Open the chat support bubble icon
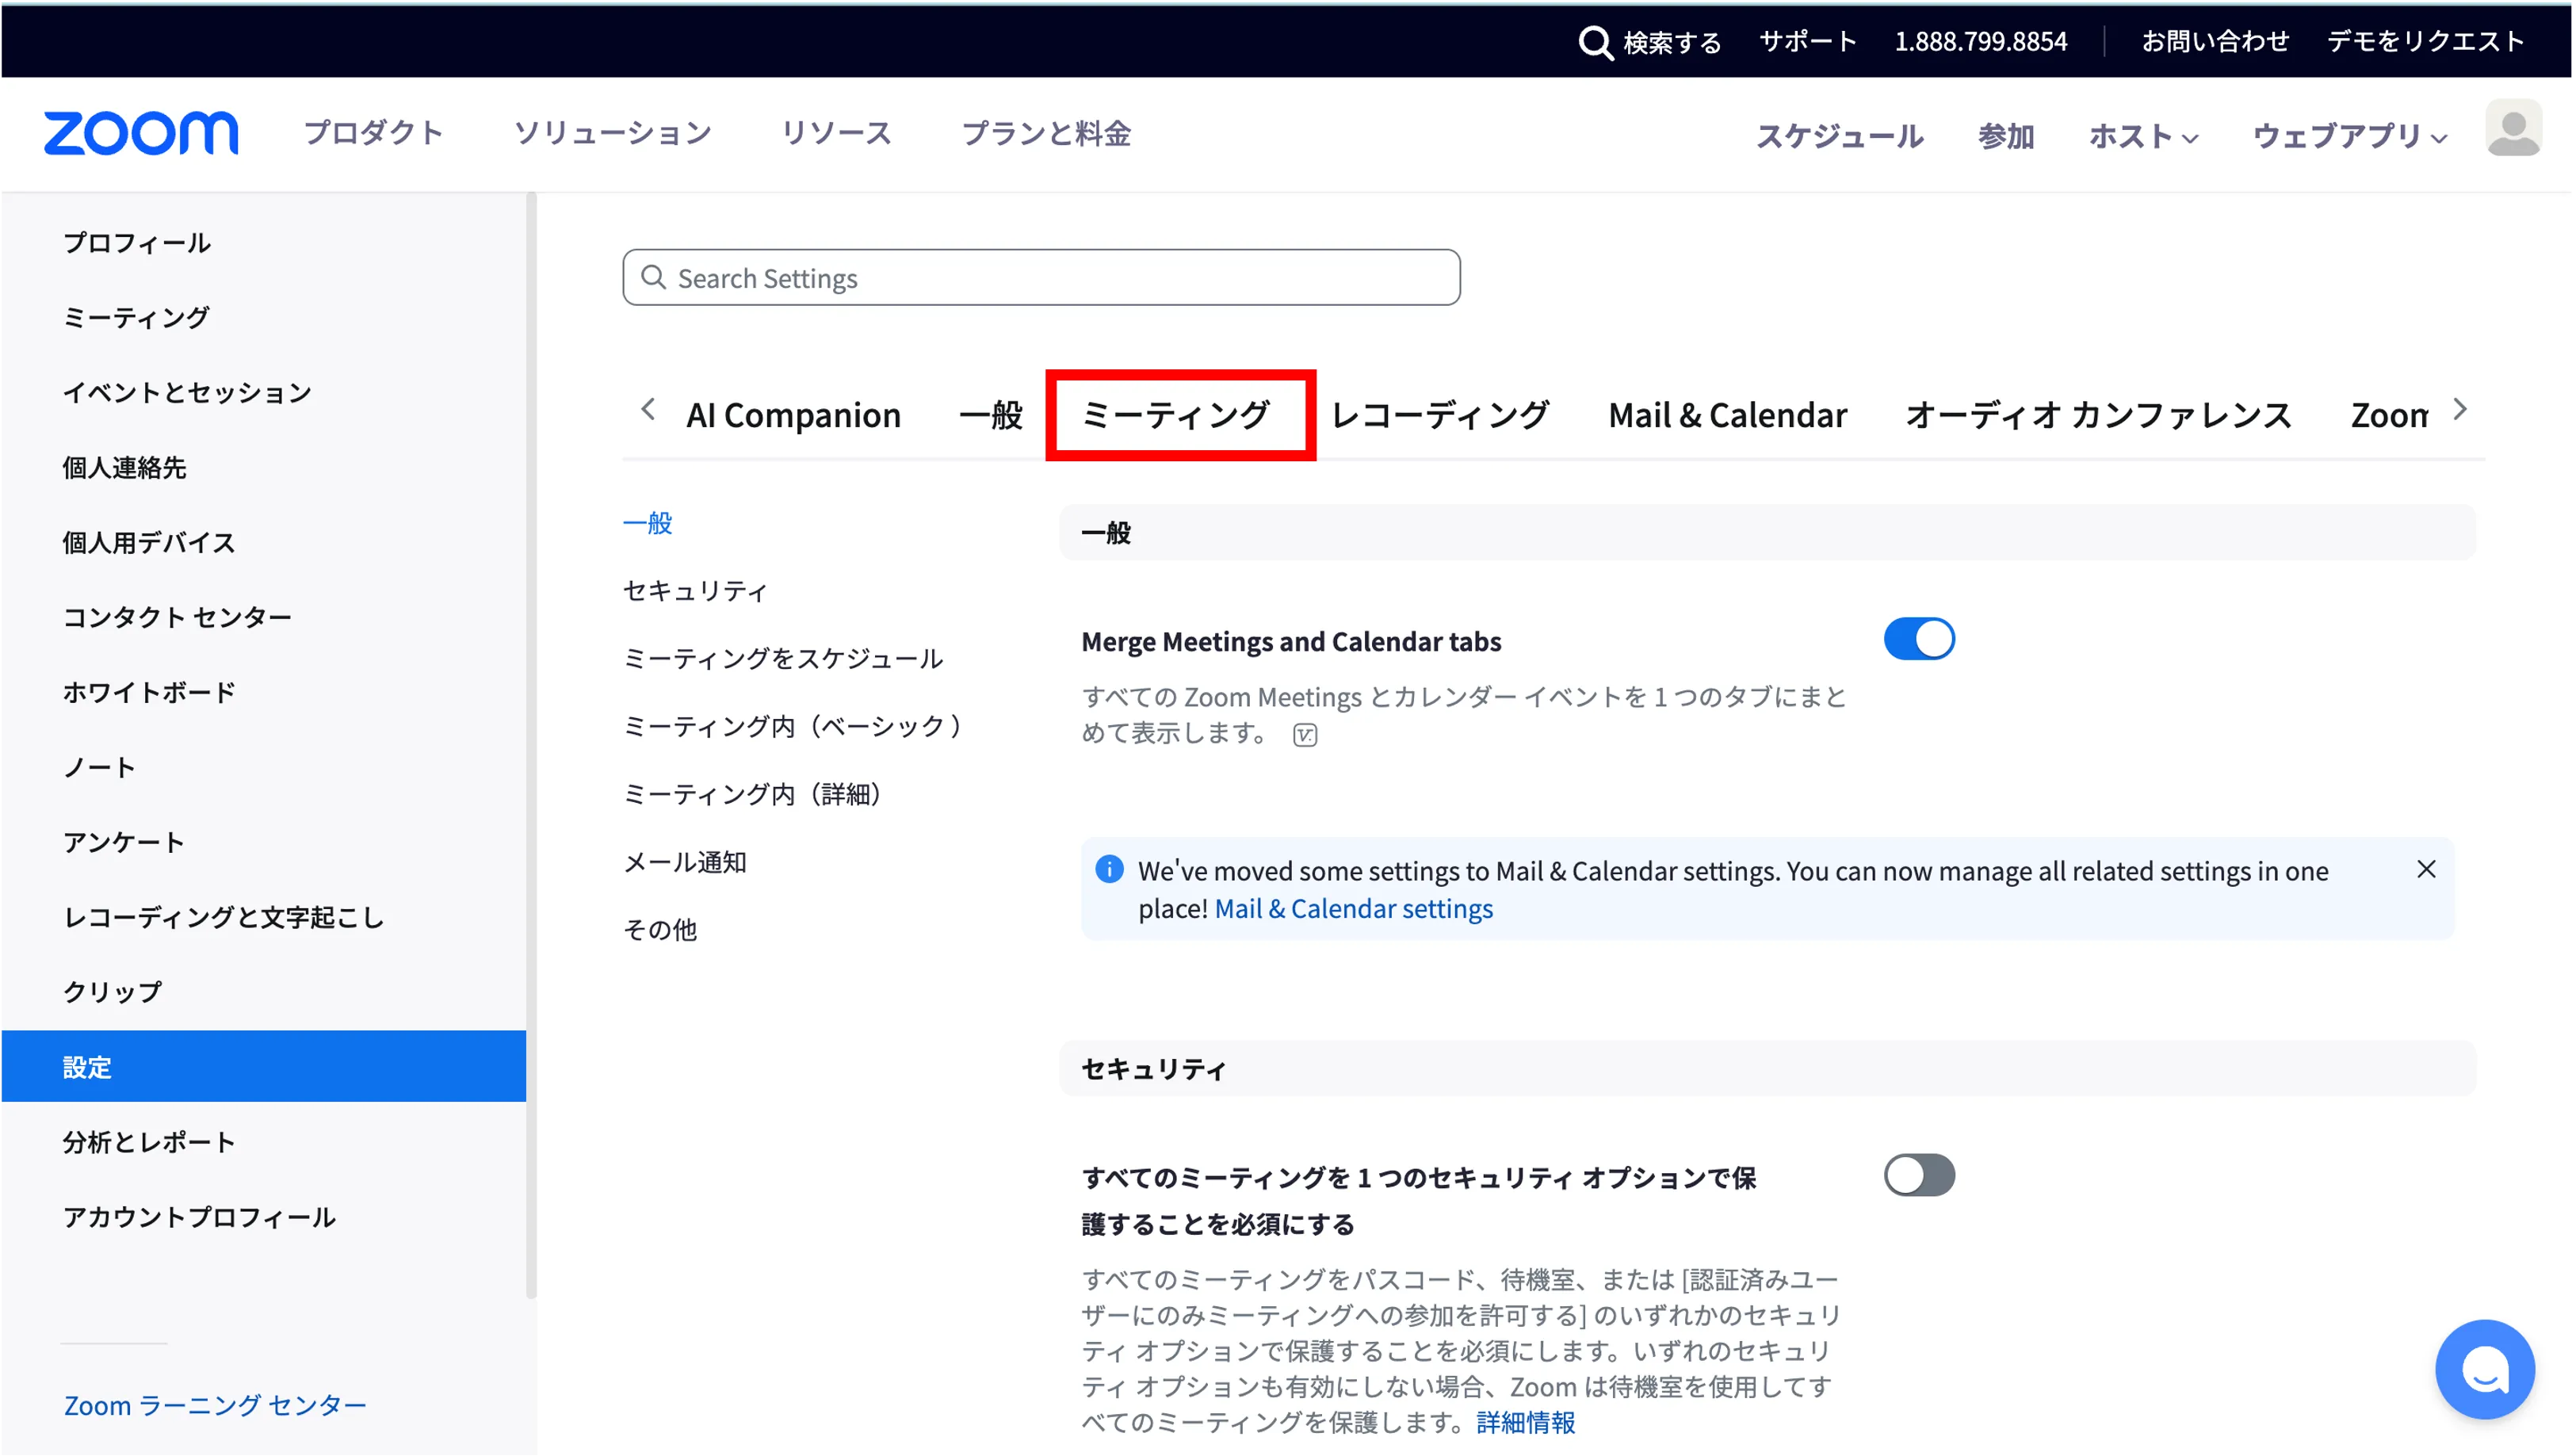The height and width of the screenshot is (1456, 2572). point(2484,1369)
